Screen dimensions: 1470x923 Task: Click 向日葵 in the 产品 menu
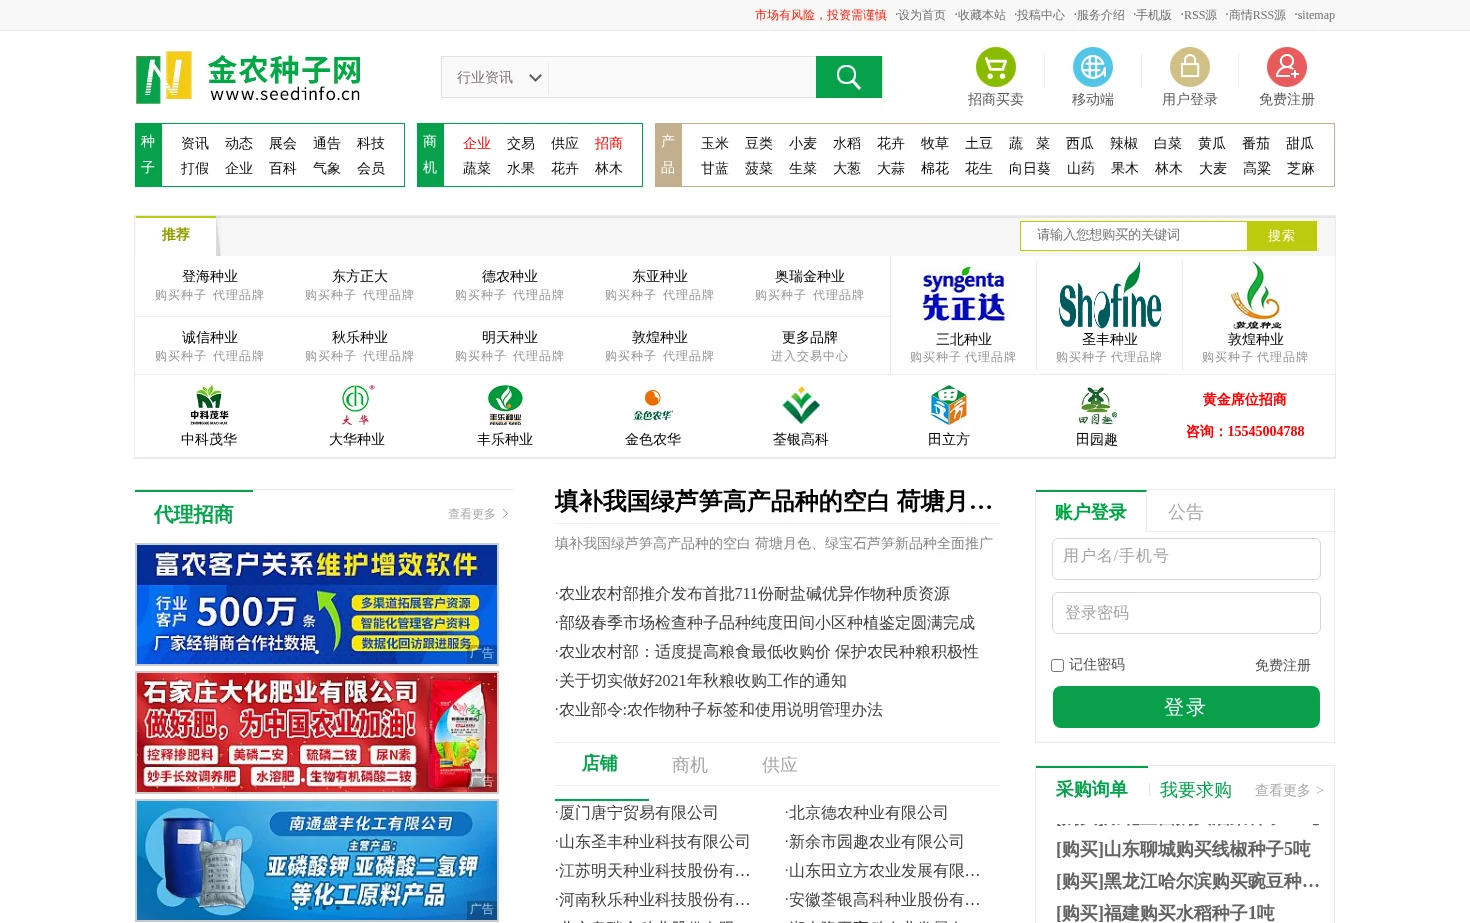click(1029, 169)
